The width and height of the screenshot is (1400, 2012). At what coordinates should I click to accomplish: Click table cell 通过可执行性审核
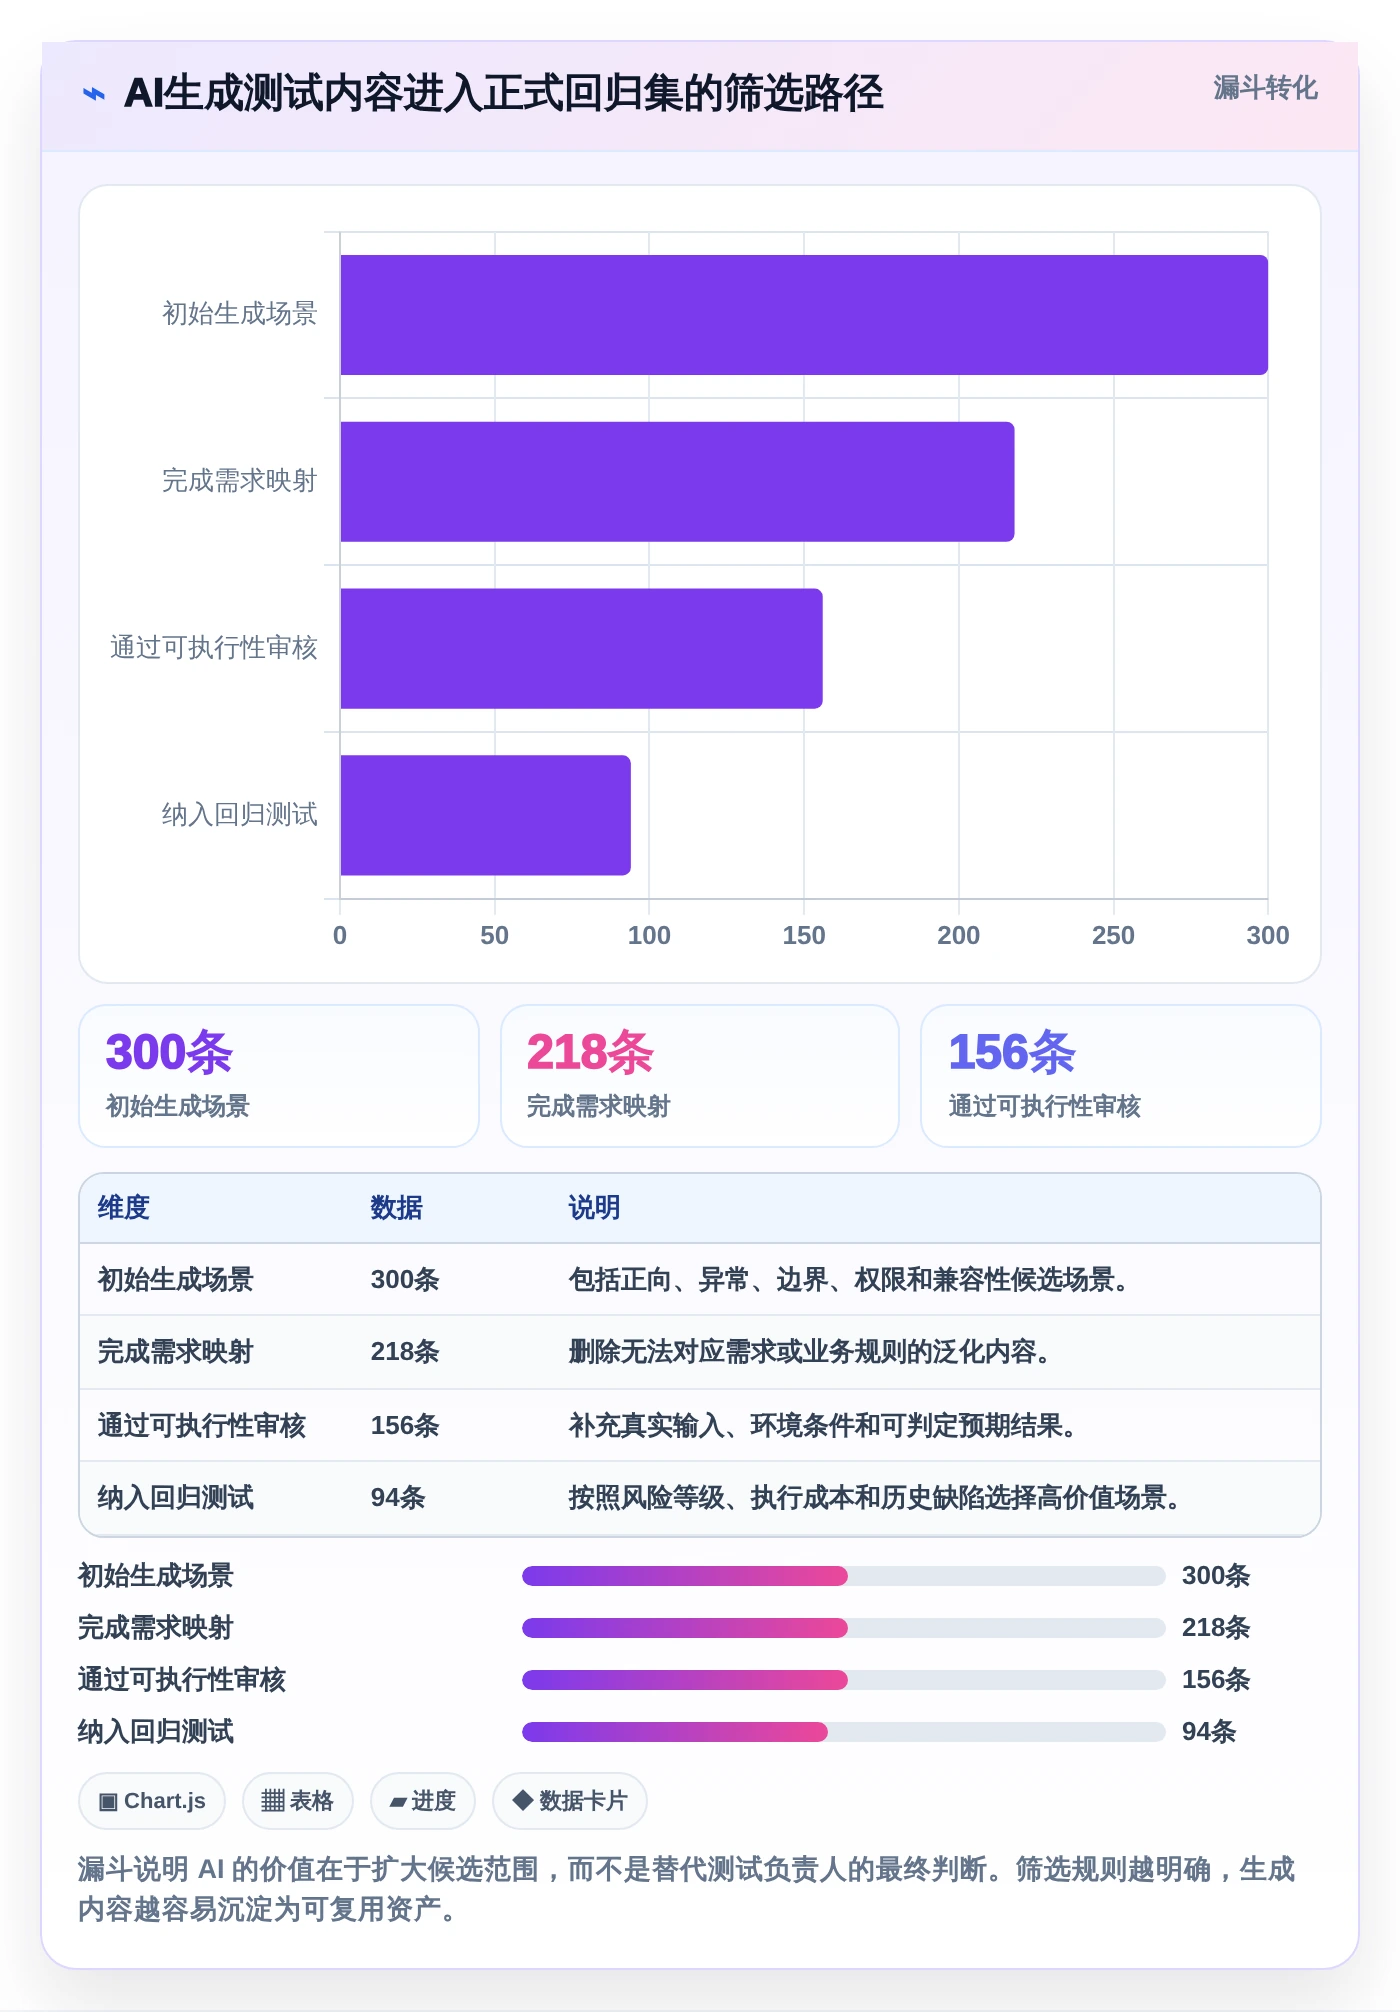[202, 1426]
